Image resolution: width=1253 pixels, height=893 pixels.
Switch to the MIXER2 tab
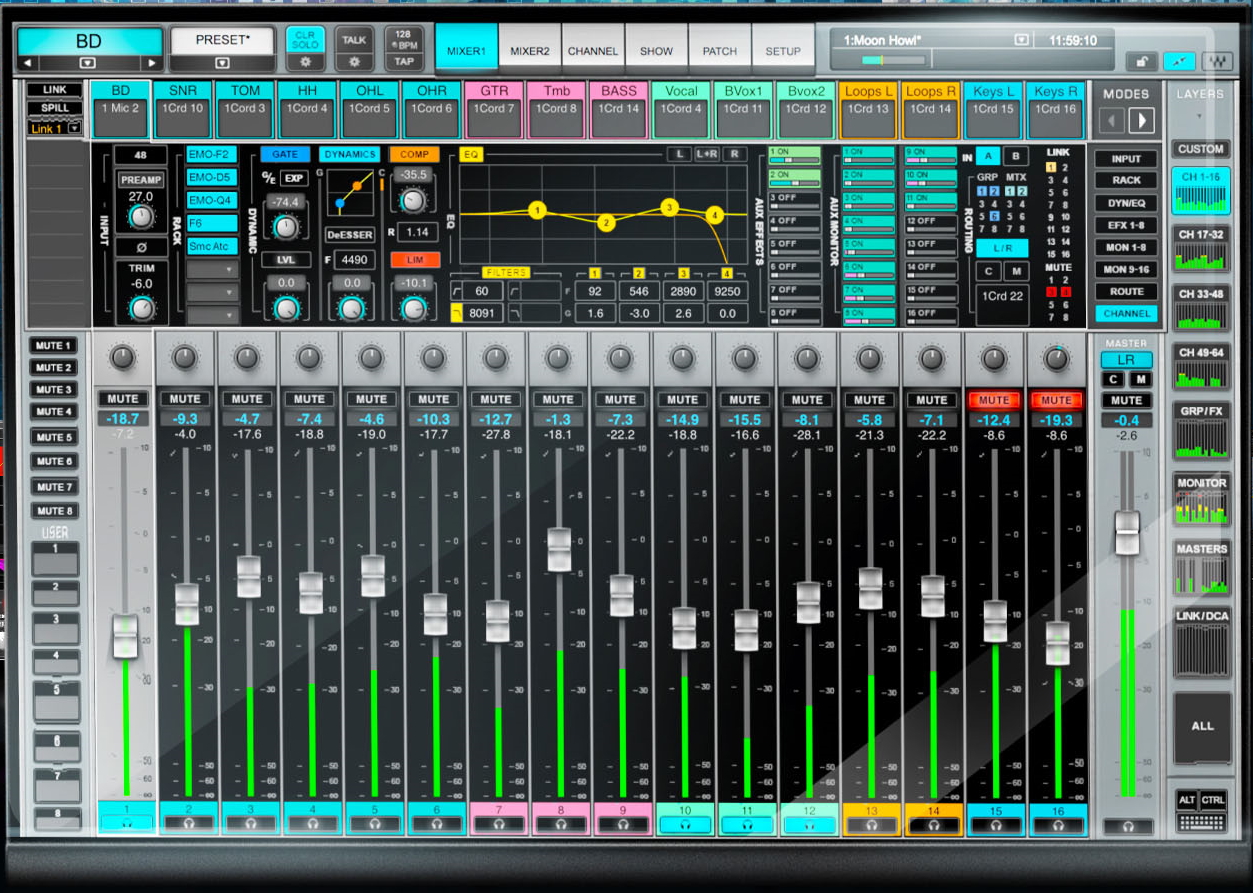(x=530, y=51)
